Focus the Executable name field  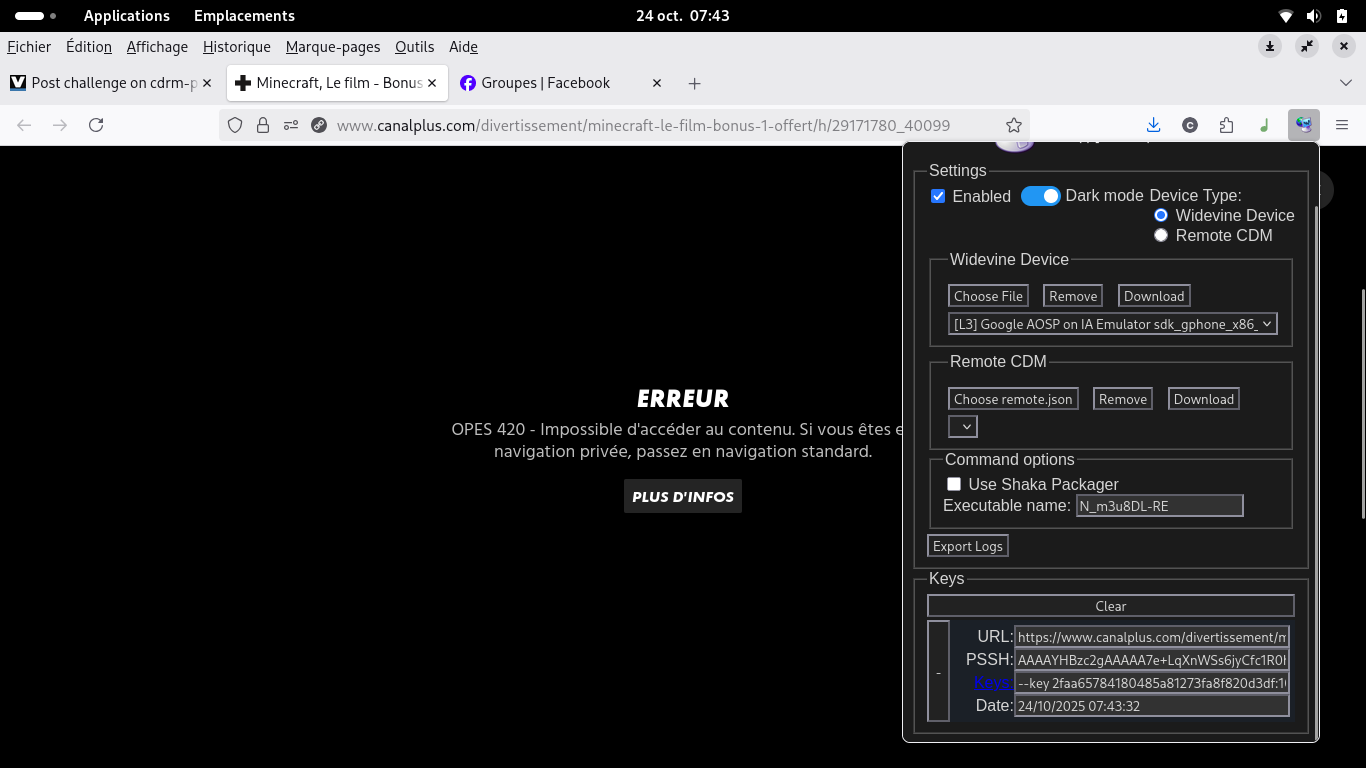[1160, 506]
